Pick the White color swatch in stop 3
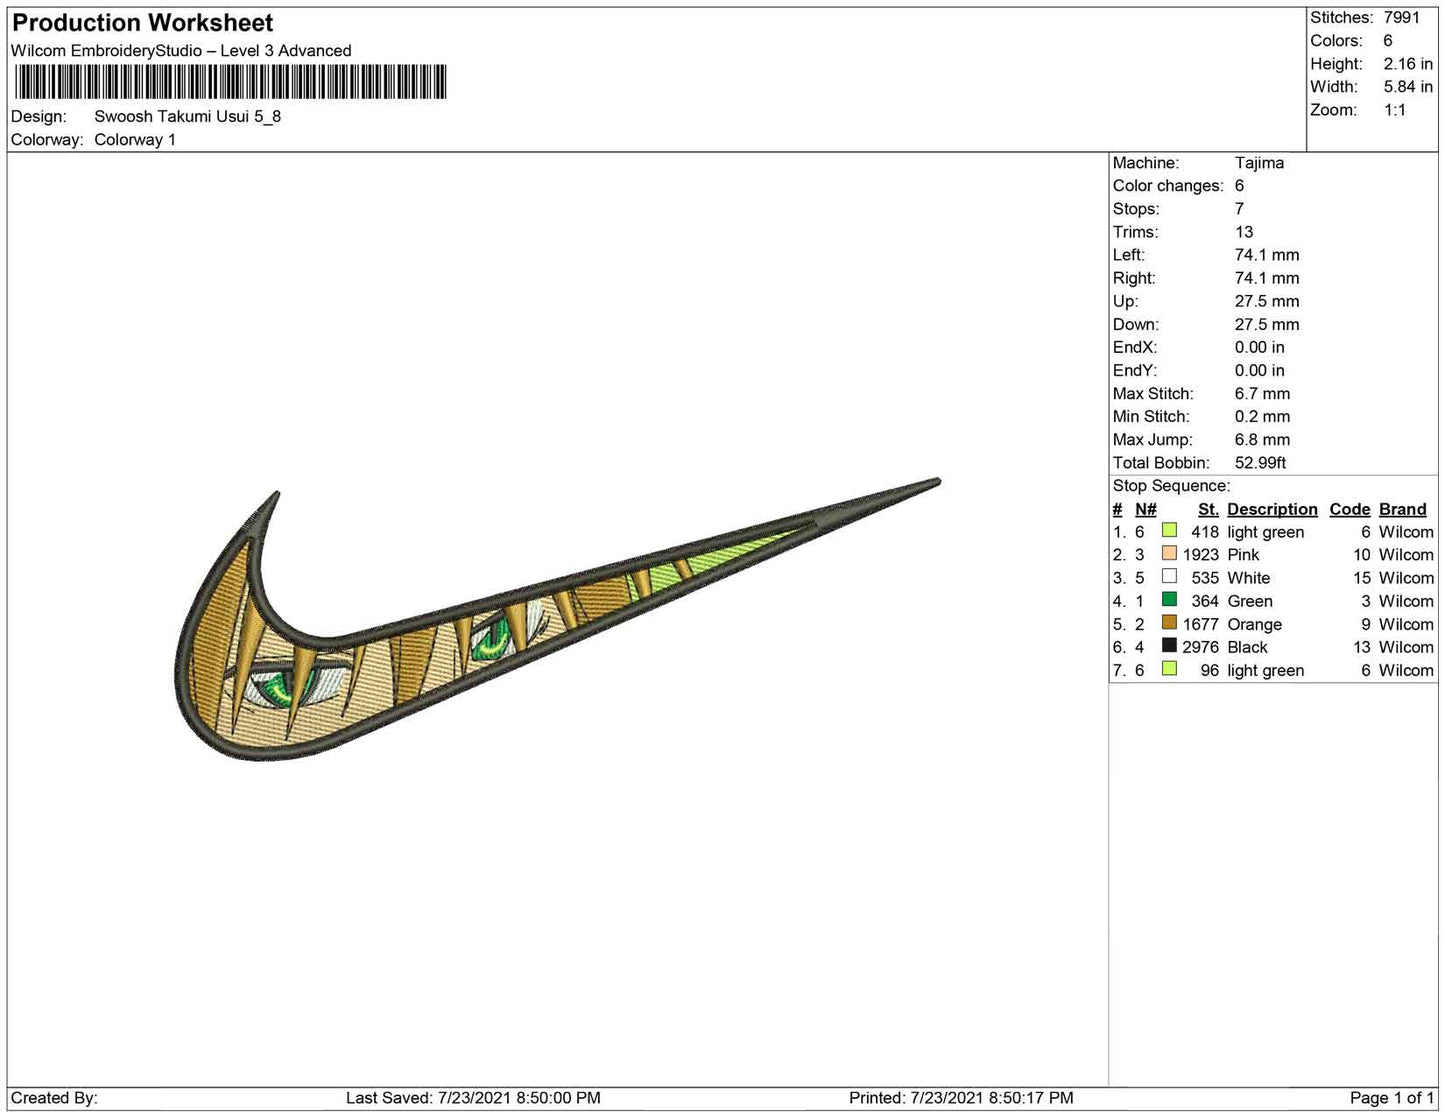1445x1112 pixels. [1169, 577]
